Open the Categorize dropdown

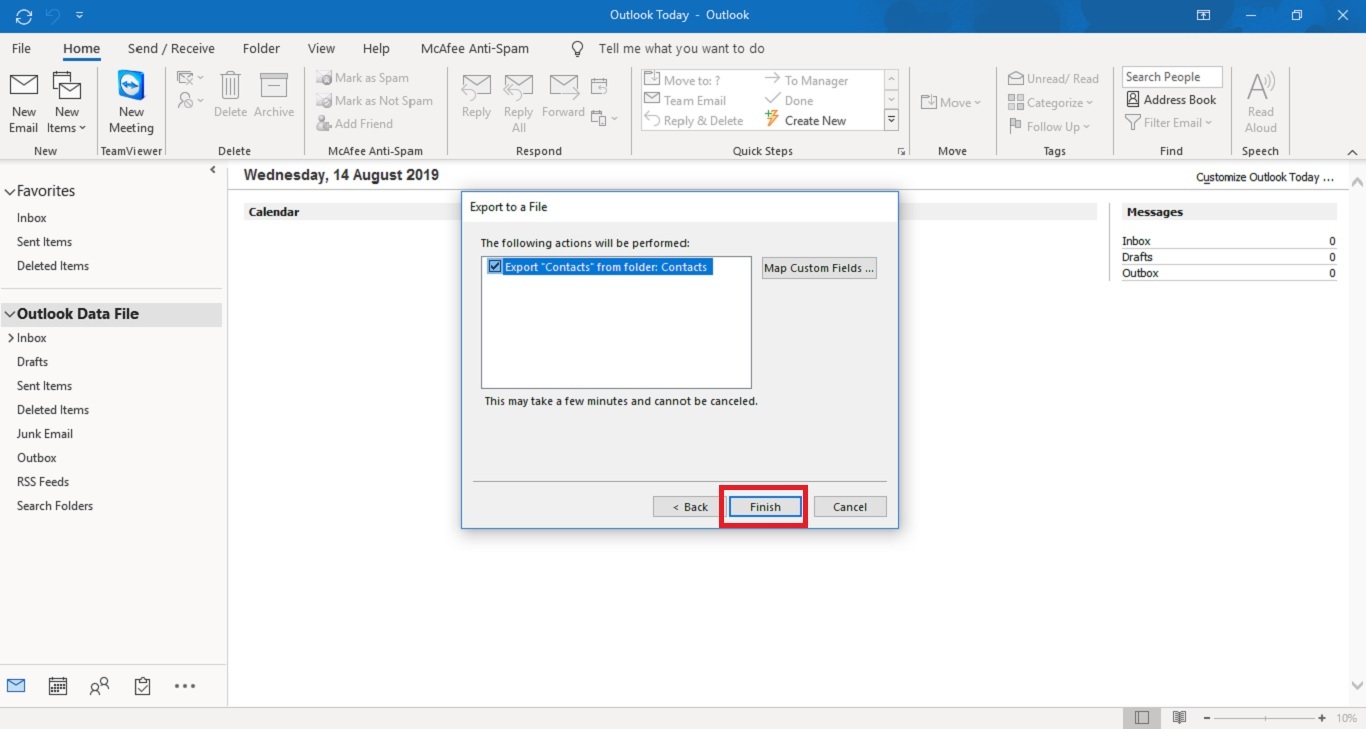point(1051,103)
